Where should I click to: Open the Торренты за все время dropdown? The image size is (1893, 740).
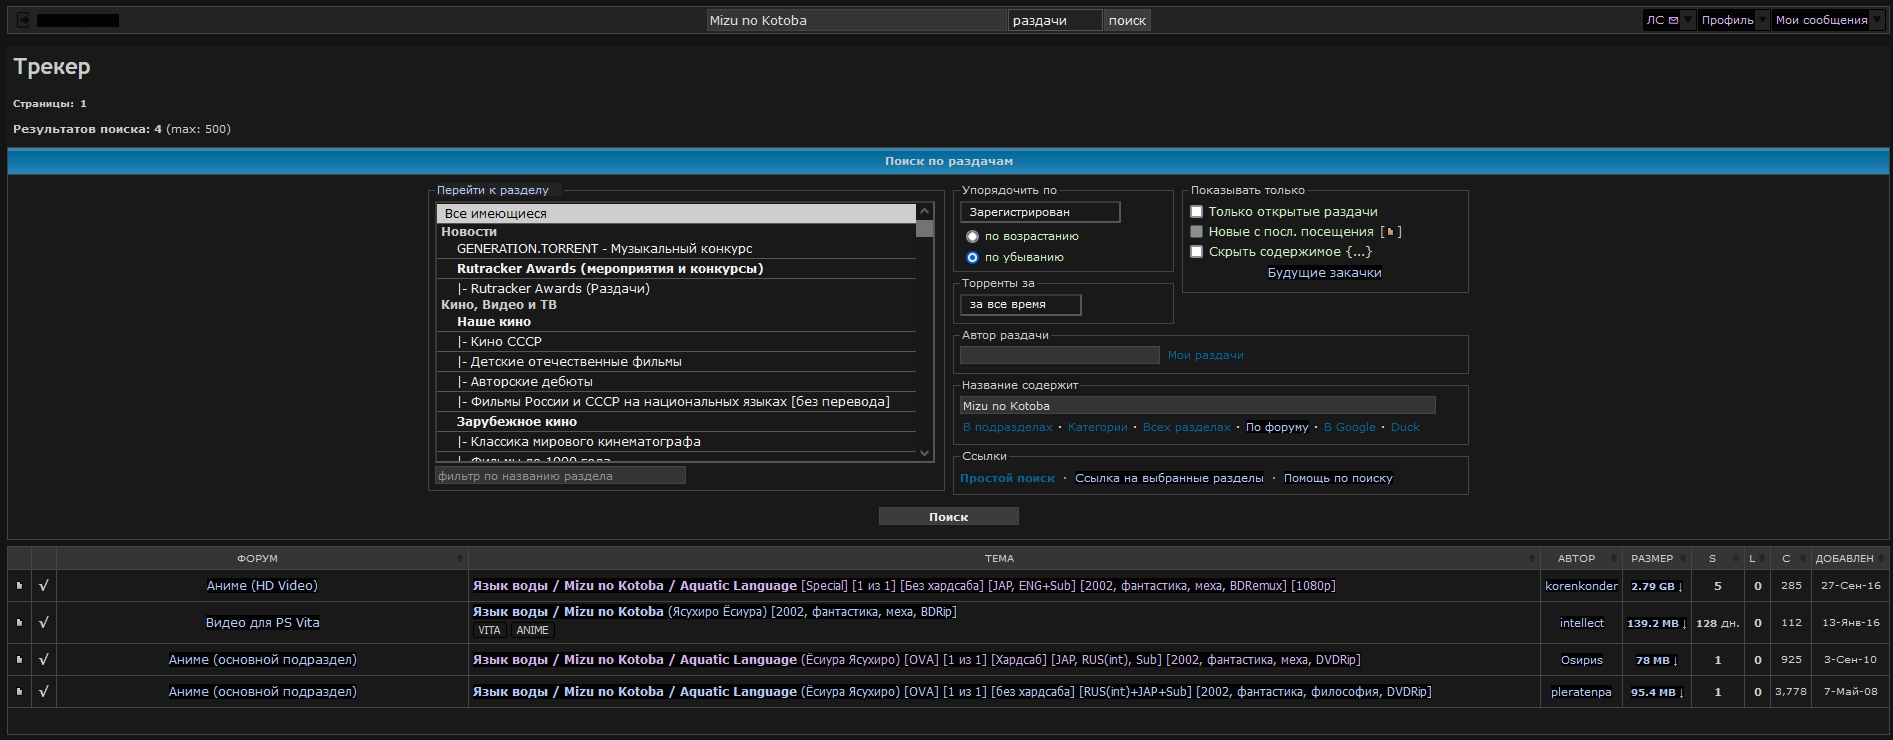(x=1021, y=305)
